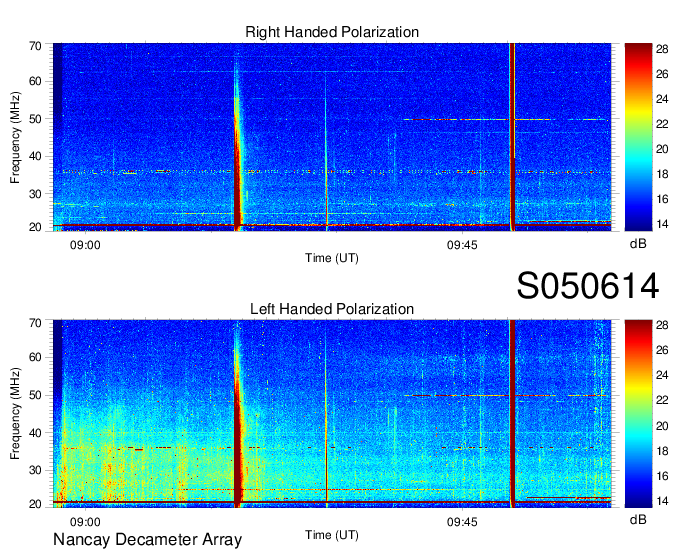The height and width of the screenshot is (552, 680).
Task: Click the "Right Handed Polarization" plot title
Action: 332,32
